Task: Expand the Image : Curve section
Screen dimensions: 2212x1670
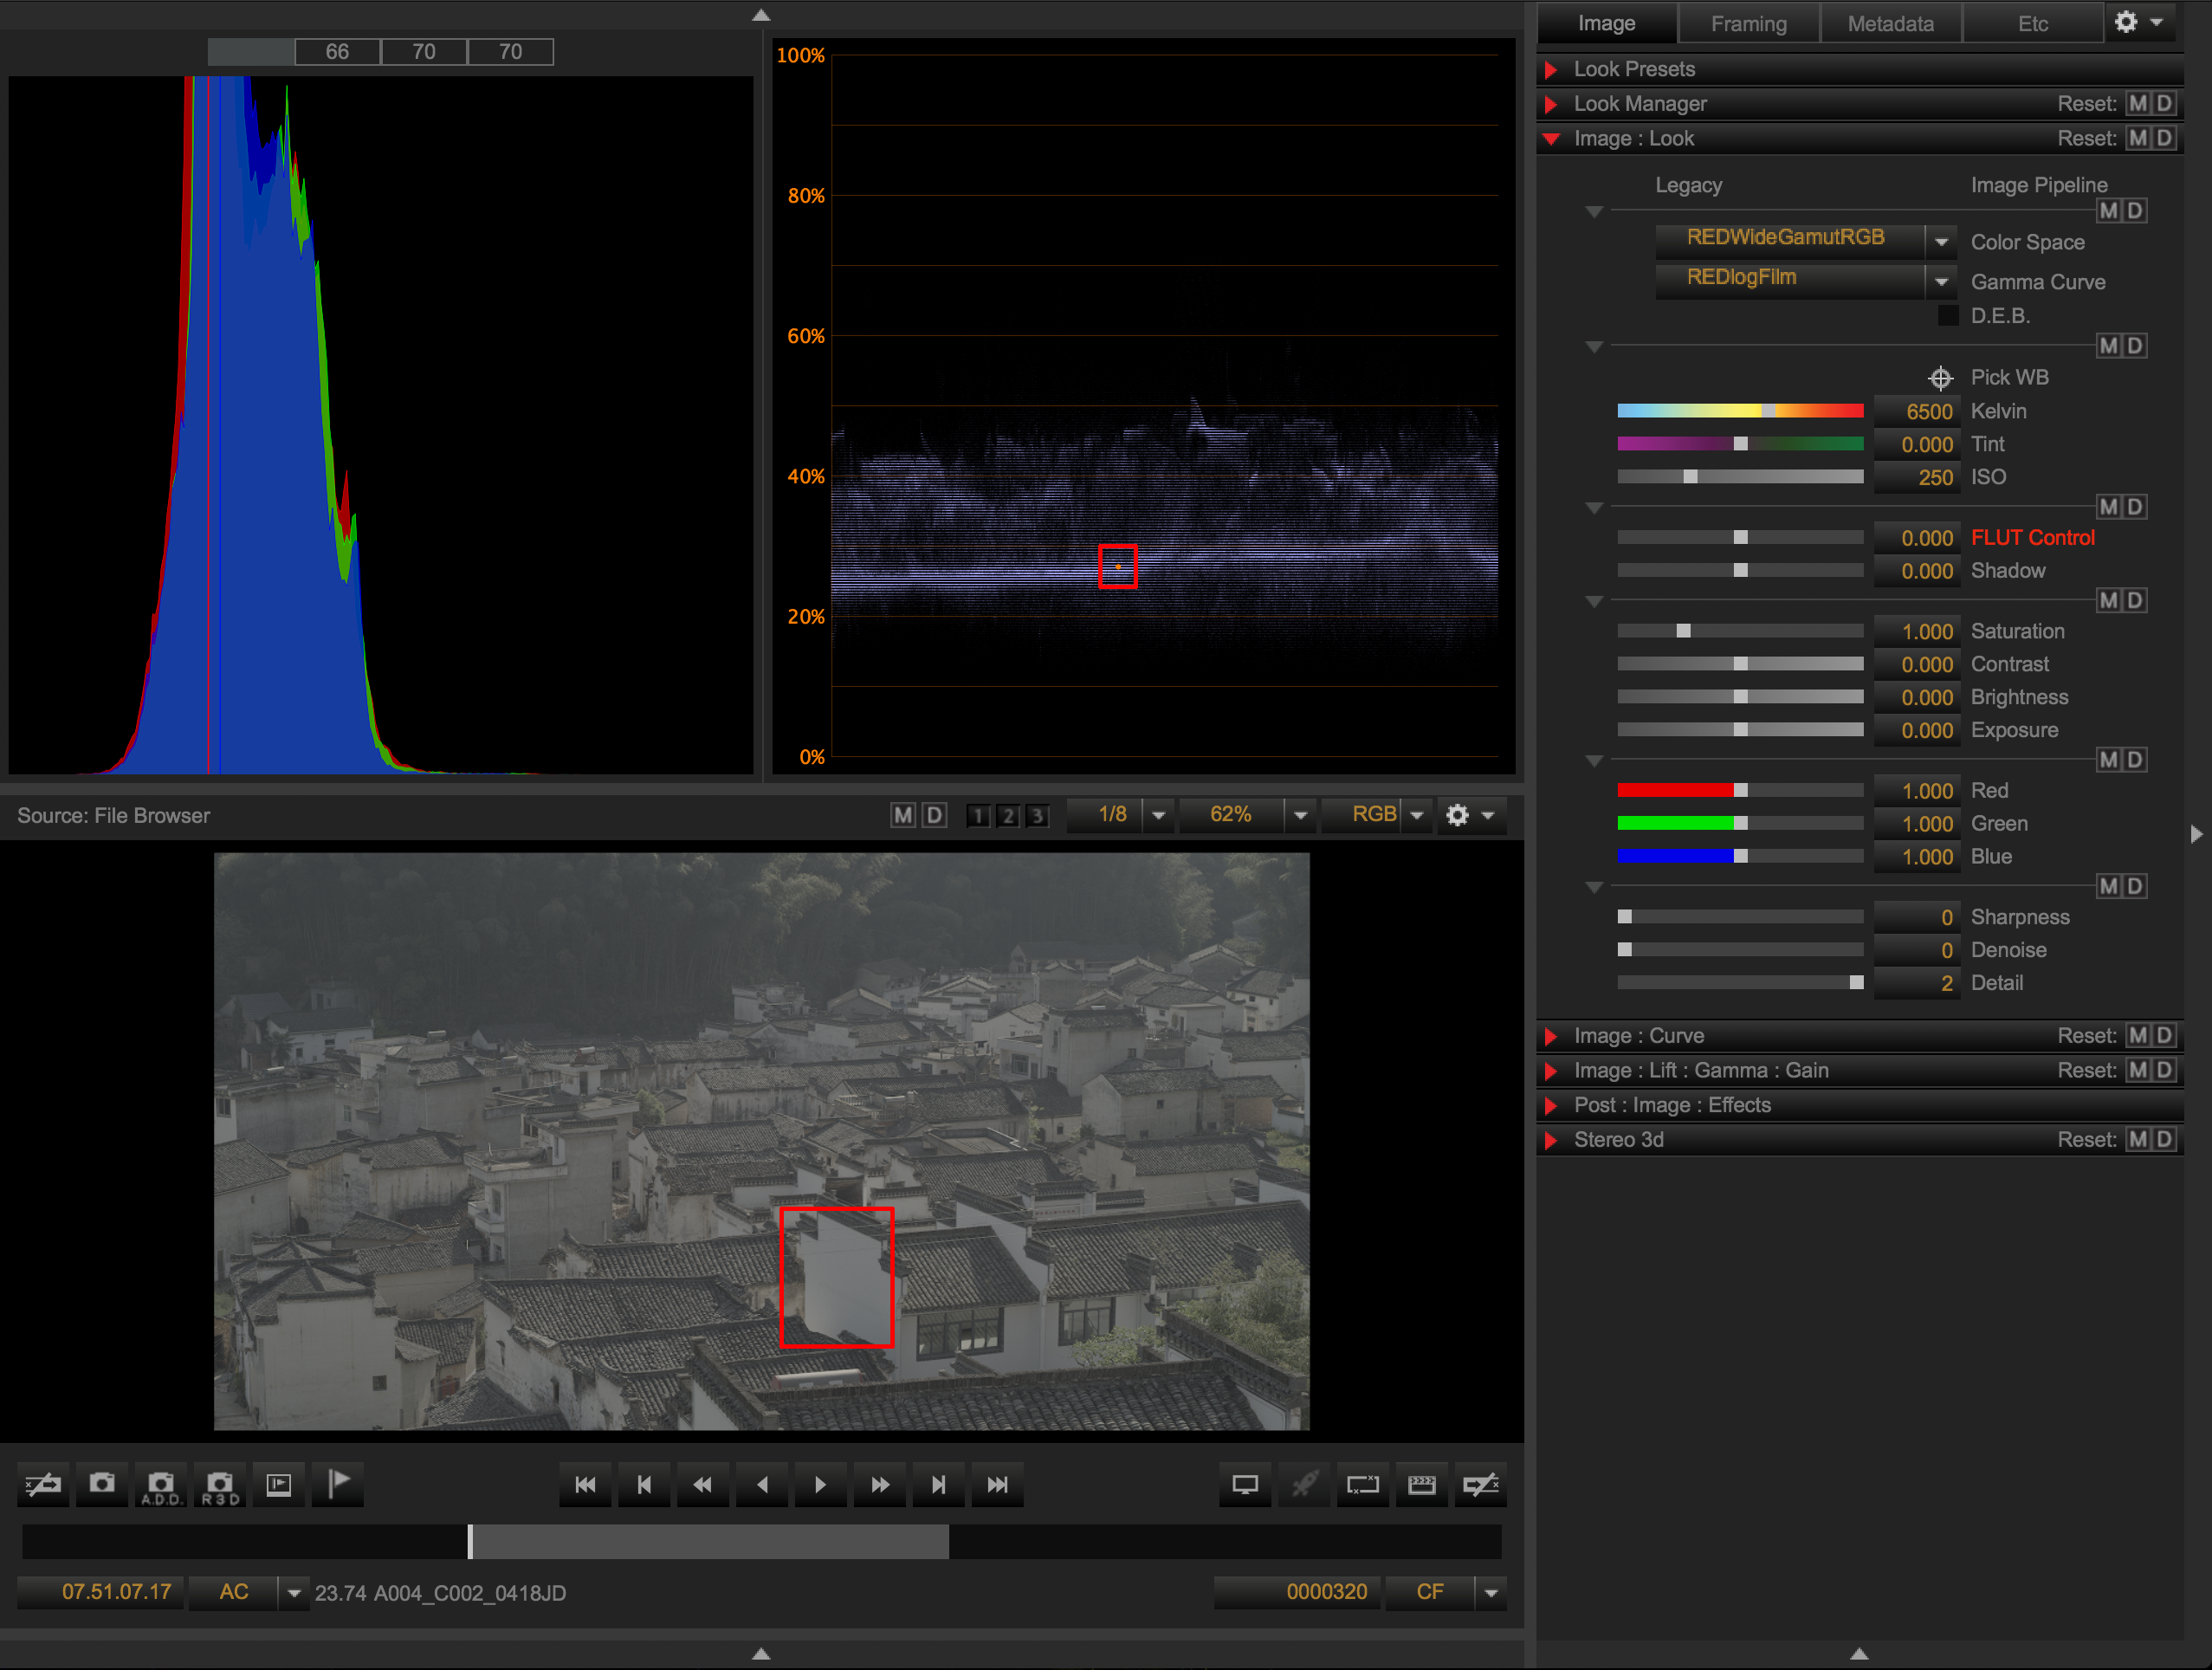Action: pos(1551,1036)
